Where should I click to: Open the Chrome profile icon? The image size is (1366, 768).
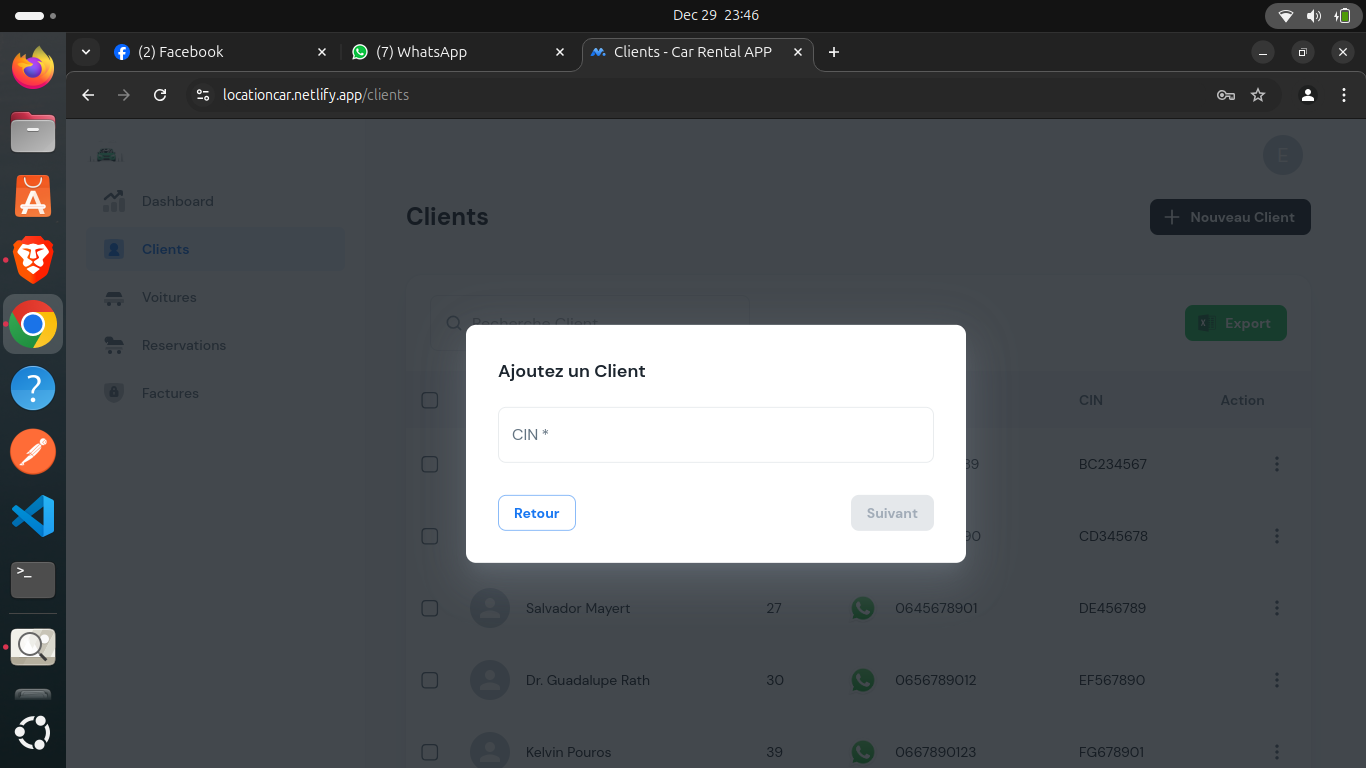pos(1308,95)
